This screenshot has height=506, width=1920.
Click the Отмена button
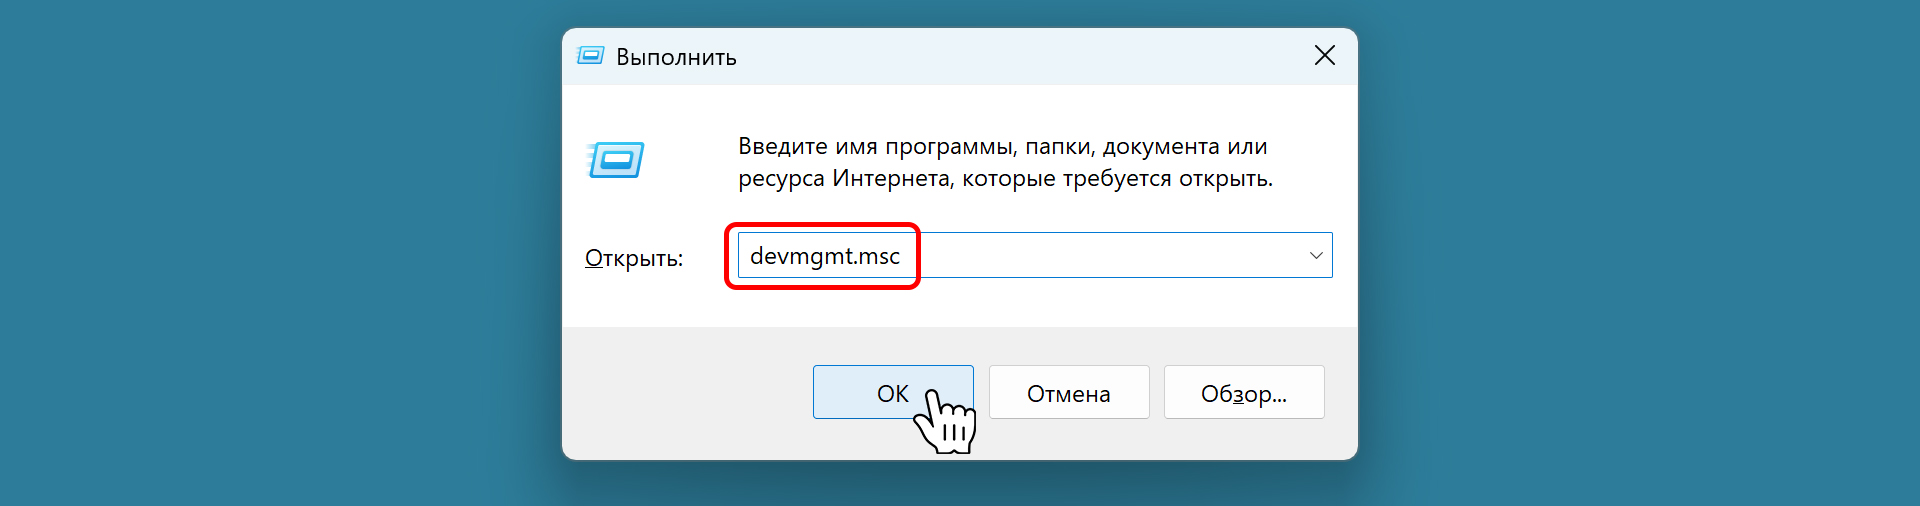[1068, 393]
